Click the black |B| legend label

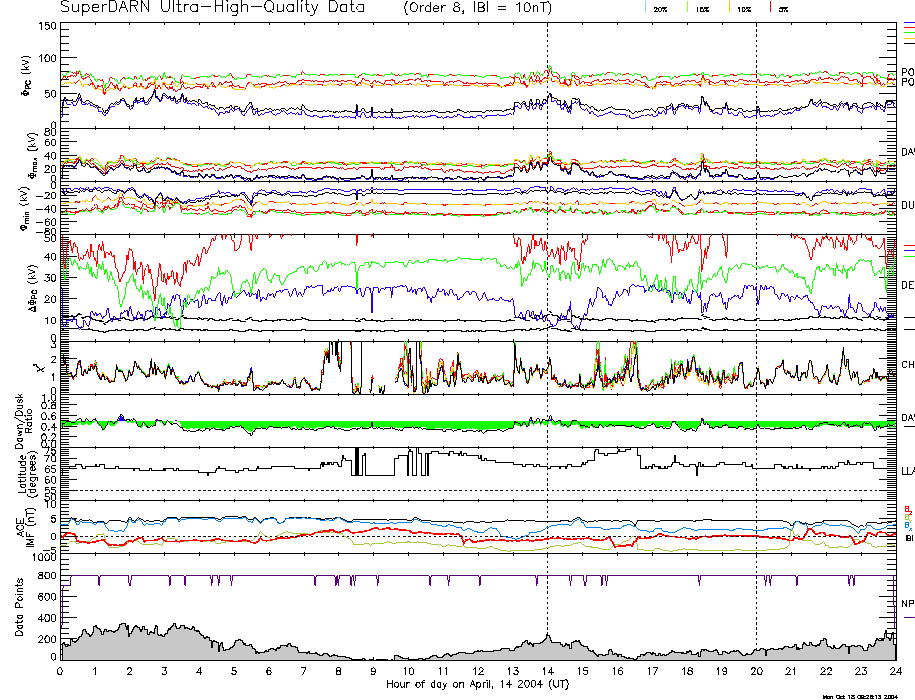pos(909,538)
